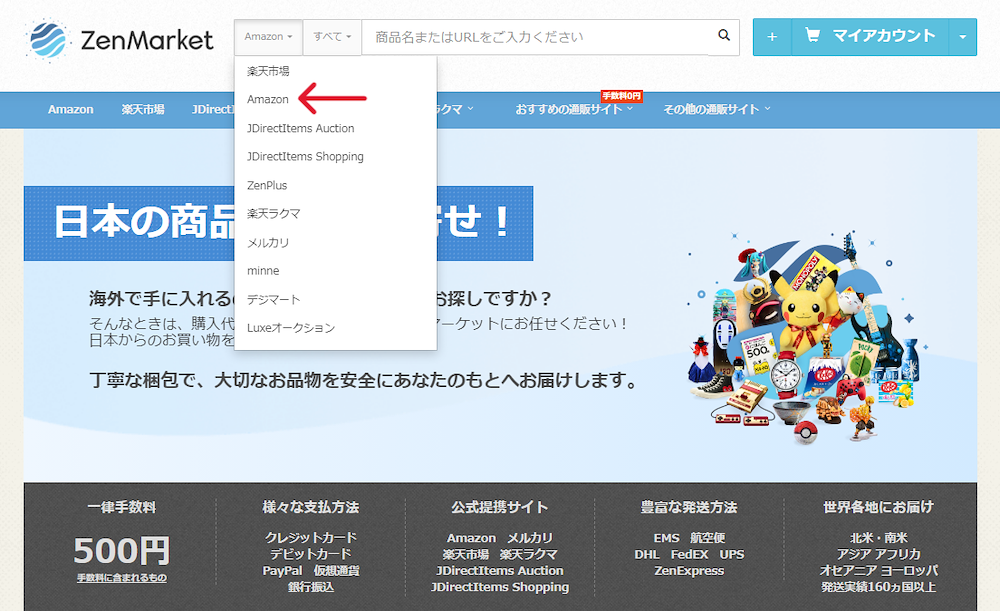Click Amazon in the blue navigation bar
The width and height of the screenshot is (1000, 611).
tap(70, 110)
